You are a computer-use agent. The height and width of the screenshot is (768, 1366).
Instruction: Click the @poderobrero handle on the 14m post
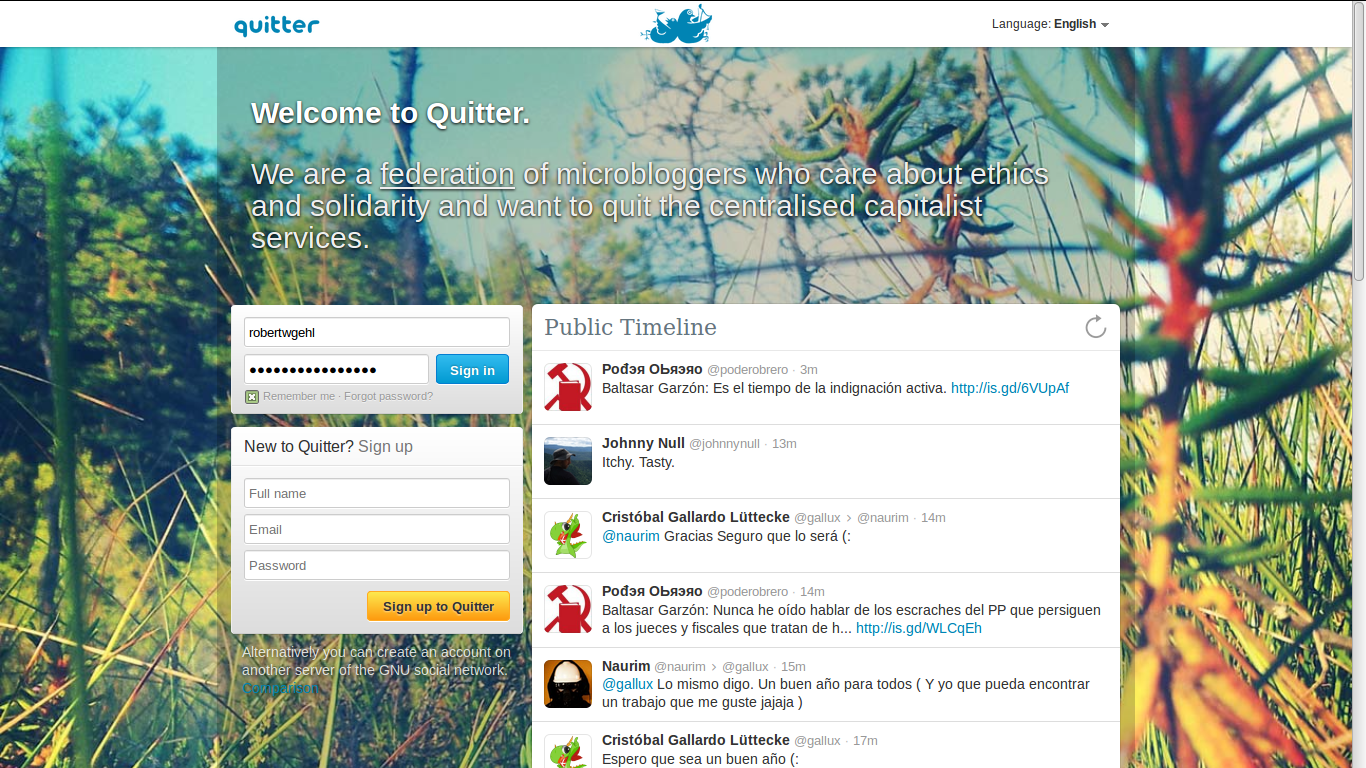[x=748, y=592]
